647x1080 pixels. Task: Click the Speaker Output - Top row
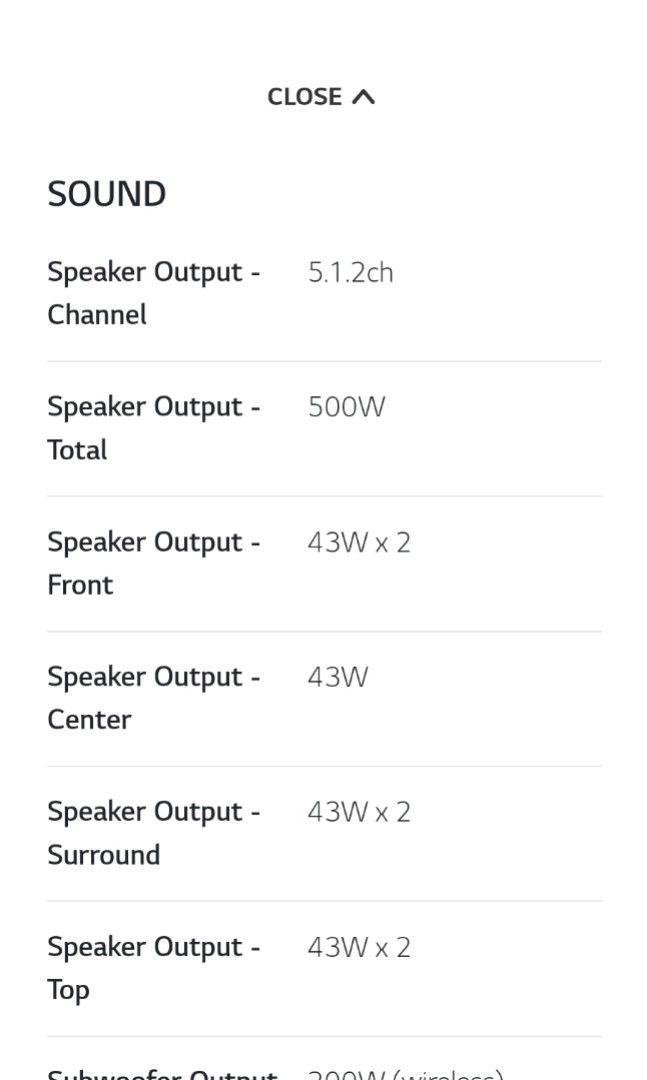coord(153,967)
